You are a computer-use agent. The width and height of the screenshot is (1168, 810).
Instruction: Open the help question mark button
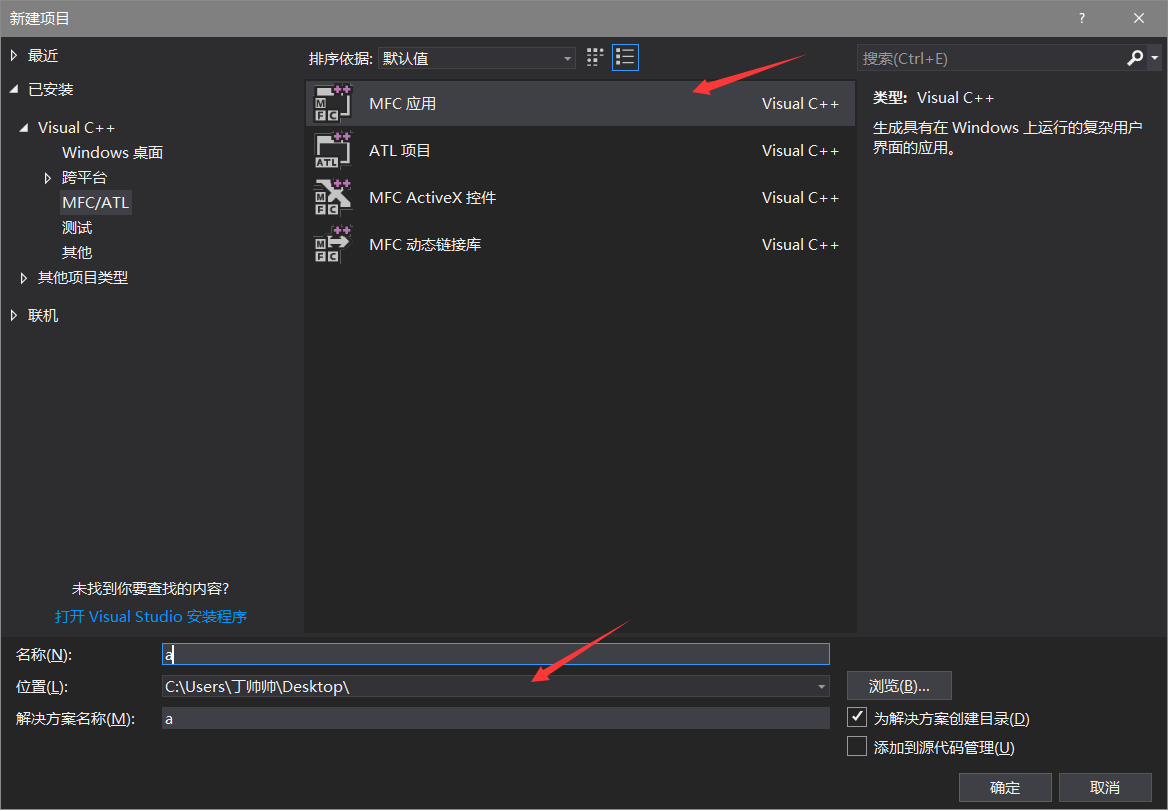[x=1082, y=18]
